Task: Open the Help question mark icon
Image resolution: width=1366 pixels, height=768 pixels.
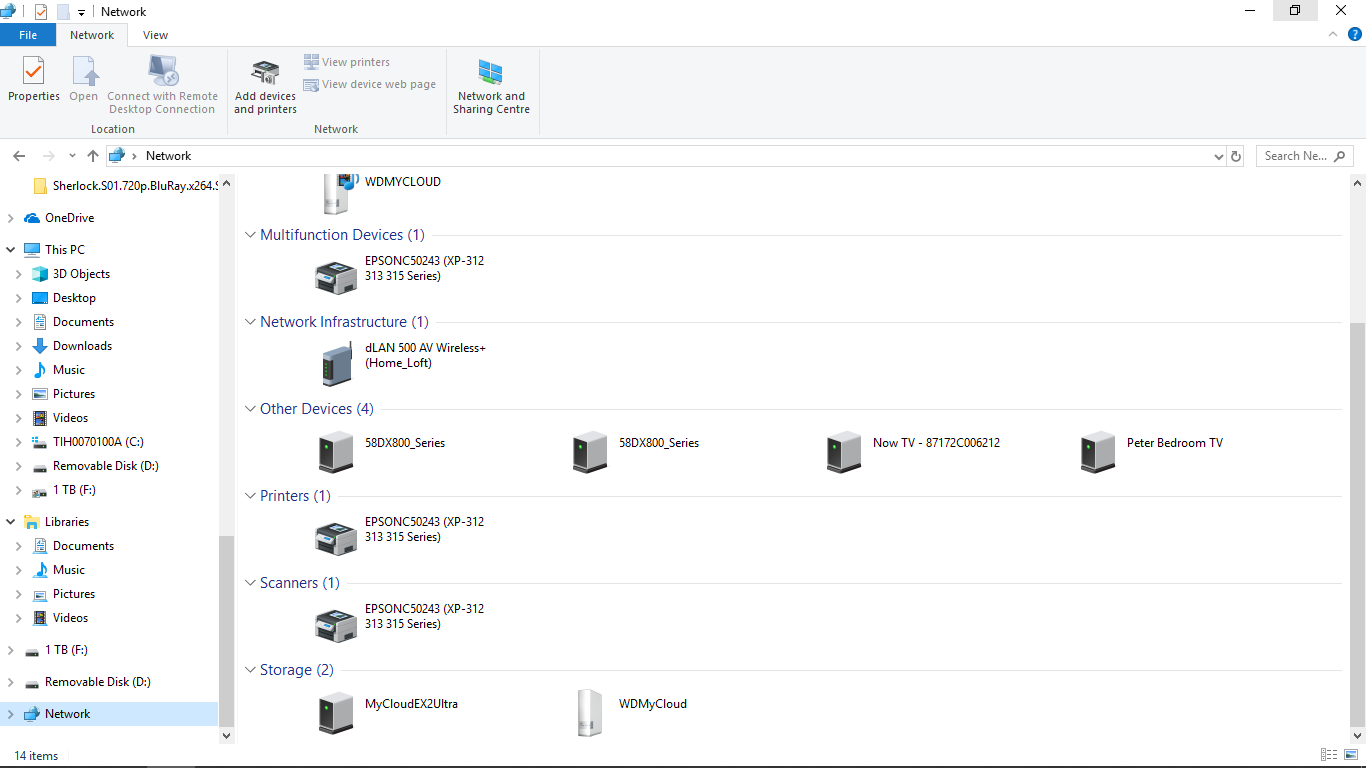Action: click(x=1355, y=34)
